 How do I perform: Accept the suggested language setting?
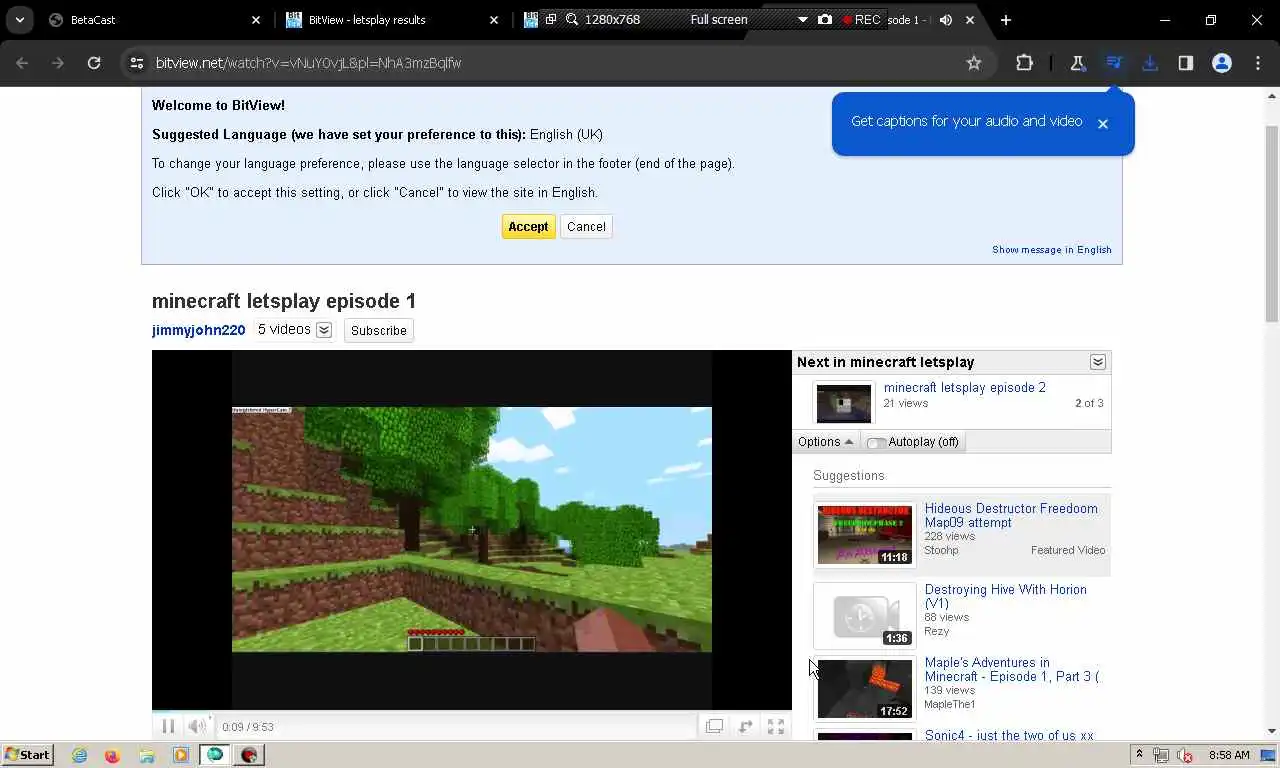(528, 227)
